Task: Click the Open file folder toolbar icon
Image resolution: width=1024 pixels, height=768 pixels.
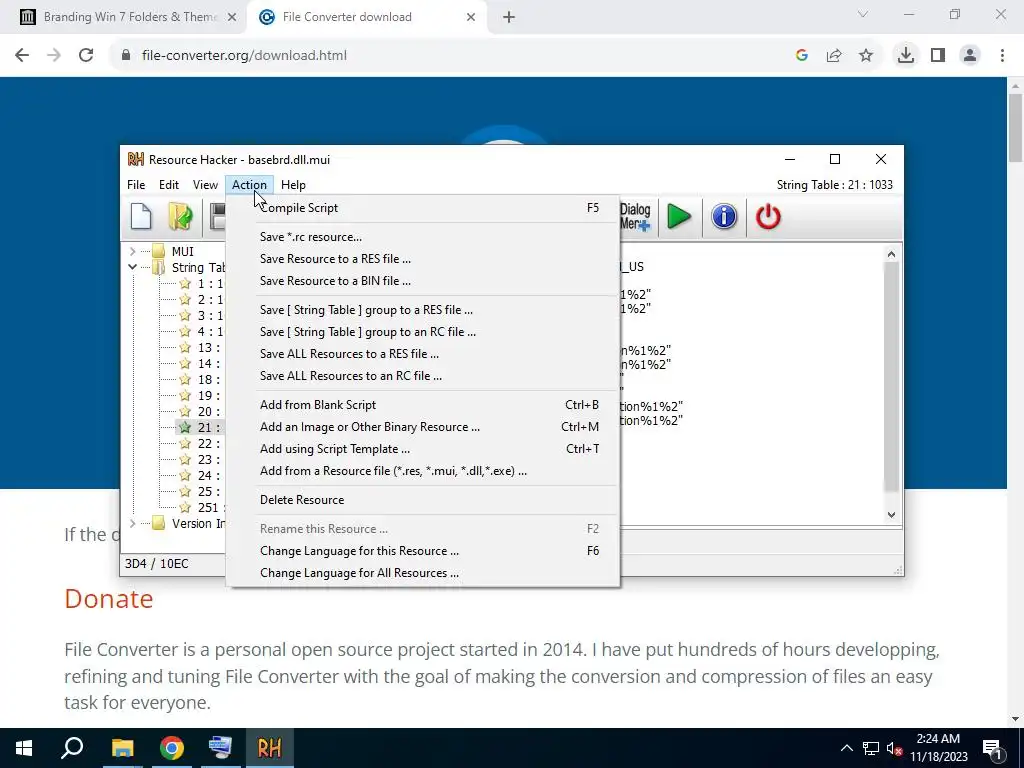Action: click(180, 217)
